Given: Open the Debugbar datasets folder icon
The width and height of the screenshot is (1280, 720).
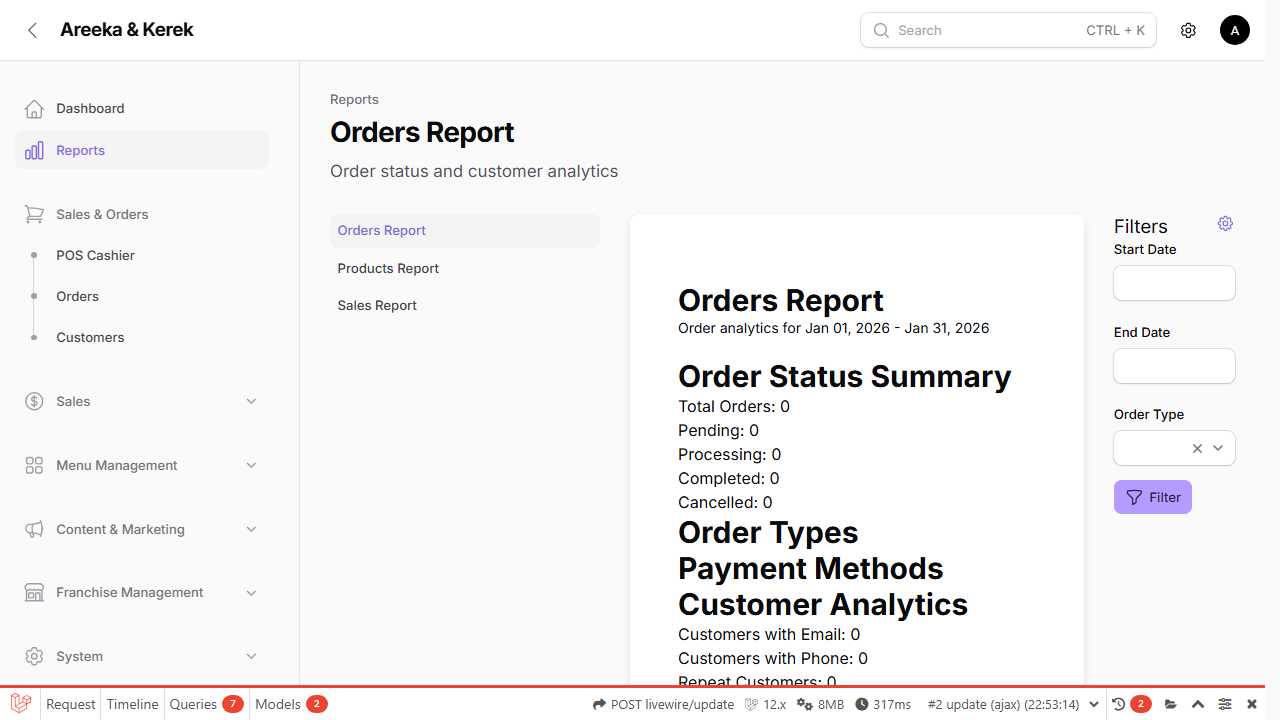Looking at the screenshot, I should pos(1170,703).
